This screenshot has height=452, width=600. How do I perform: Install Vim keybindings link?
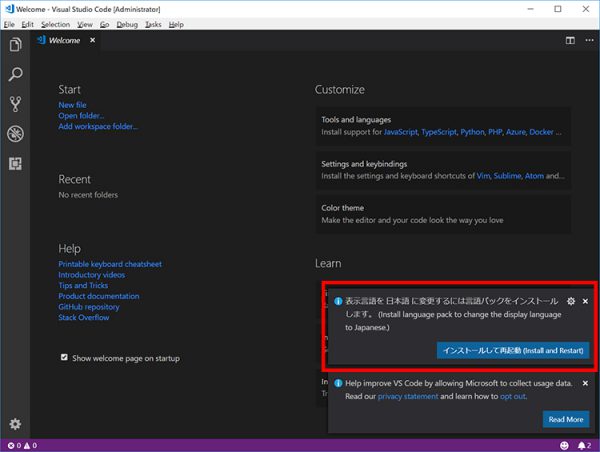tap(483, 176)
